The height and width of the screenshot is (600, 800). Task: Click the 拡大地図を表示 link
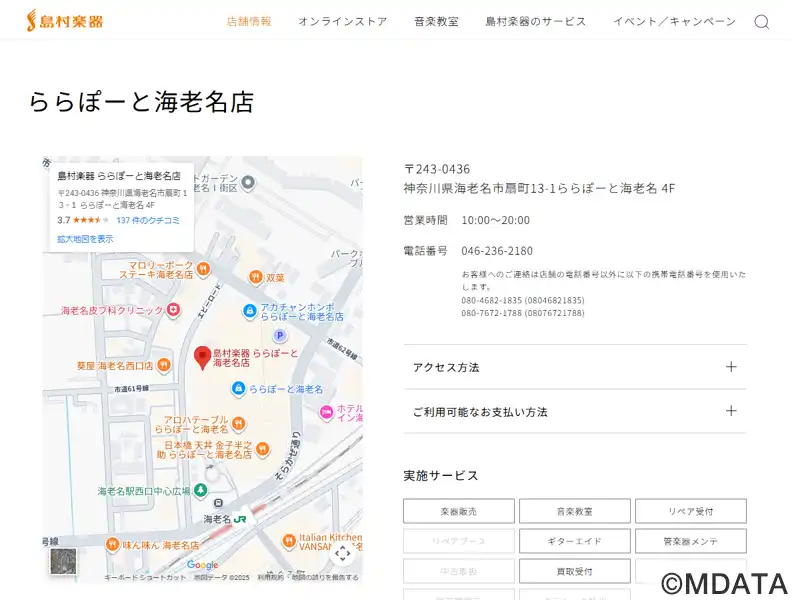pyautogui.click(x=85, y=239)
